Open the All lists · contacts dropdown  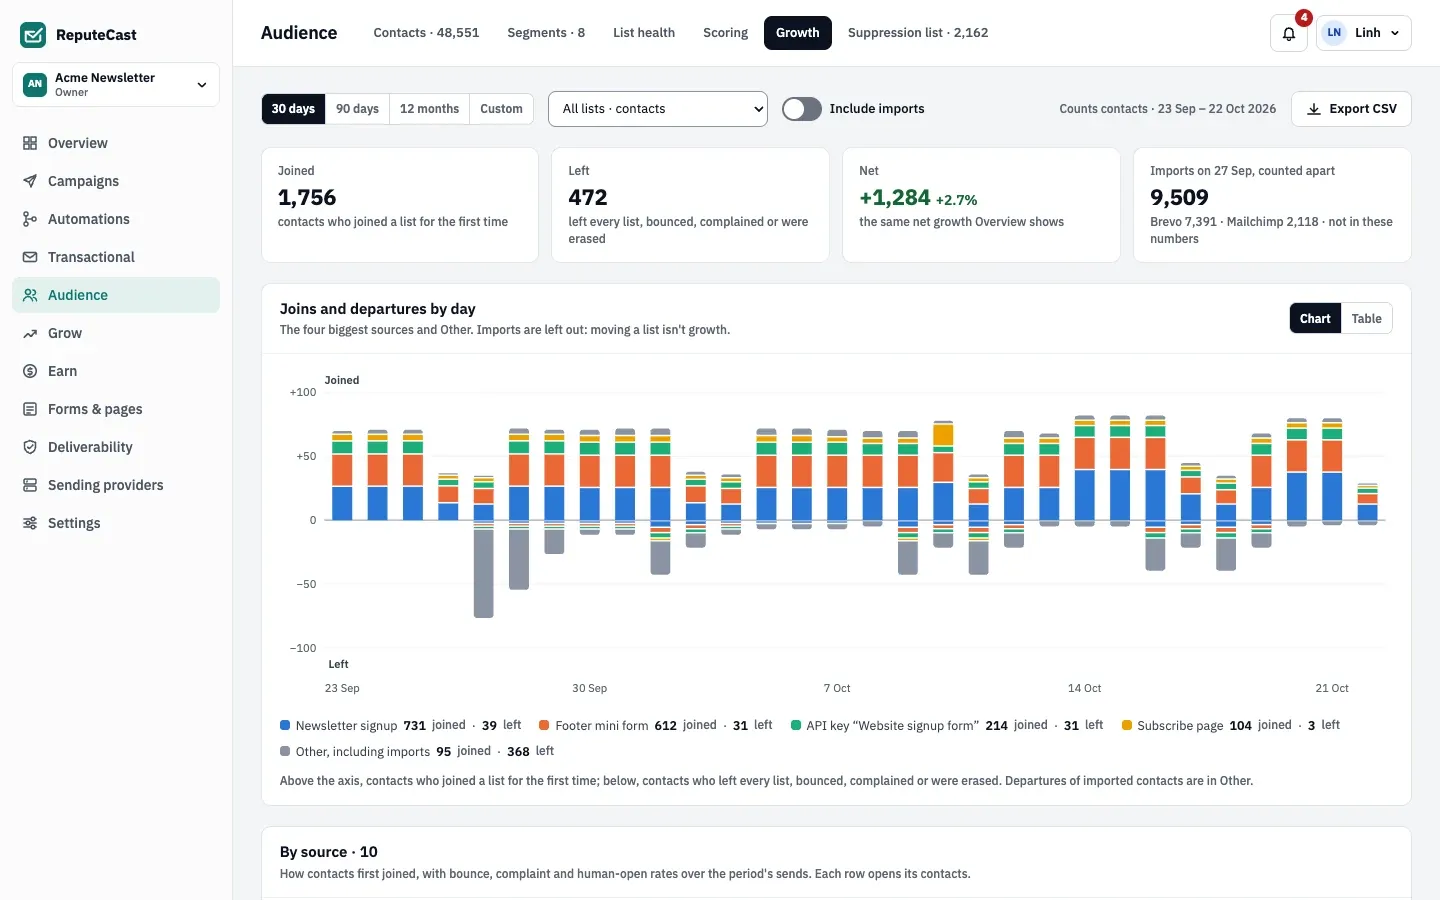click(x=658, y=109)
